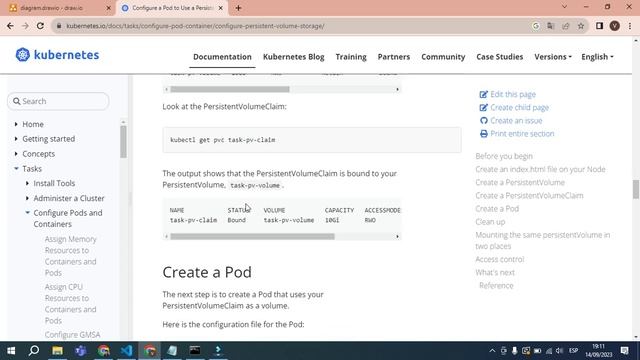Viewport: 640px width, 360px height.
Task: Open the Case Studies nav item
Action: 500,57
